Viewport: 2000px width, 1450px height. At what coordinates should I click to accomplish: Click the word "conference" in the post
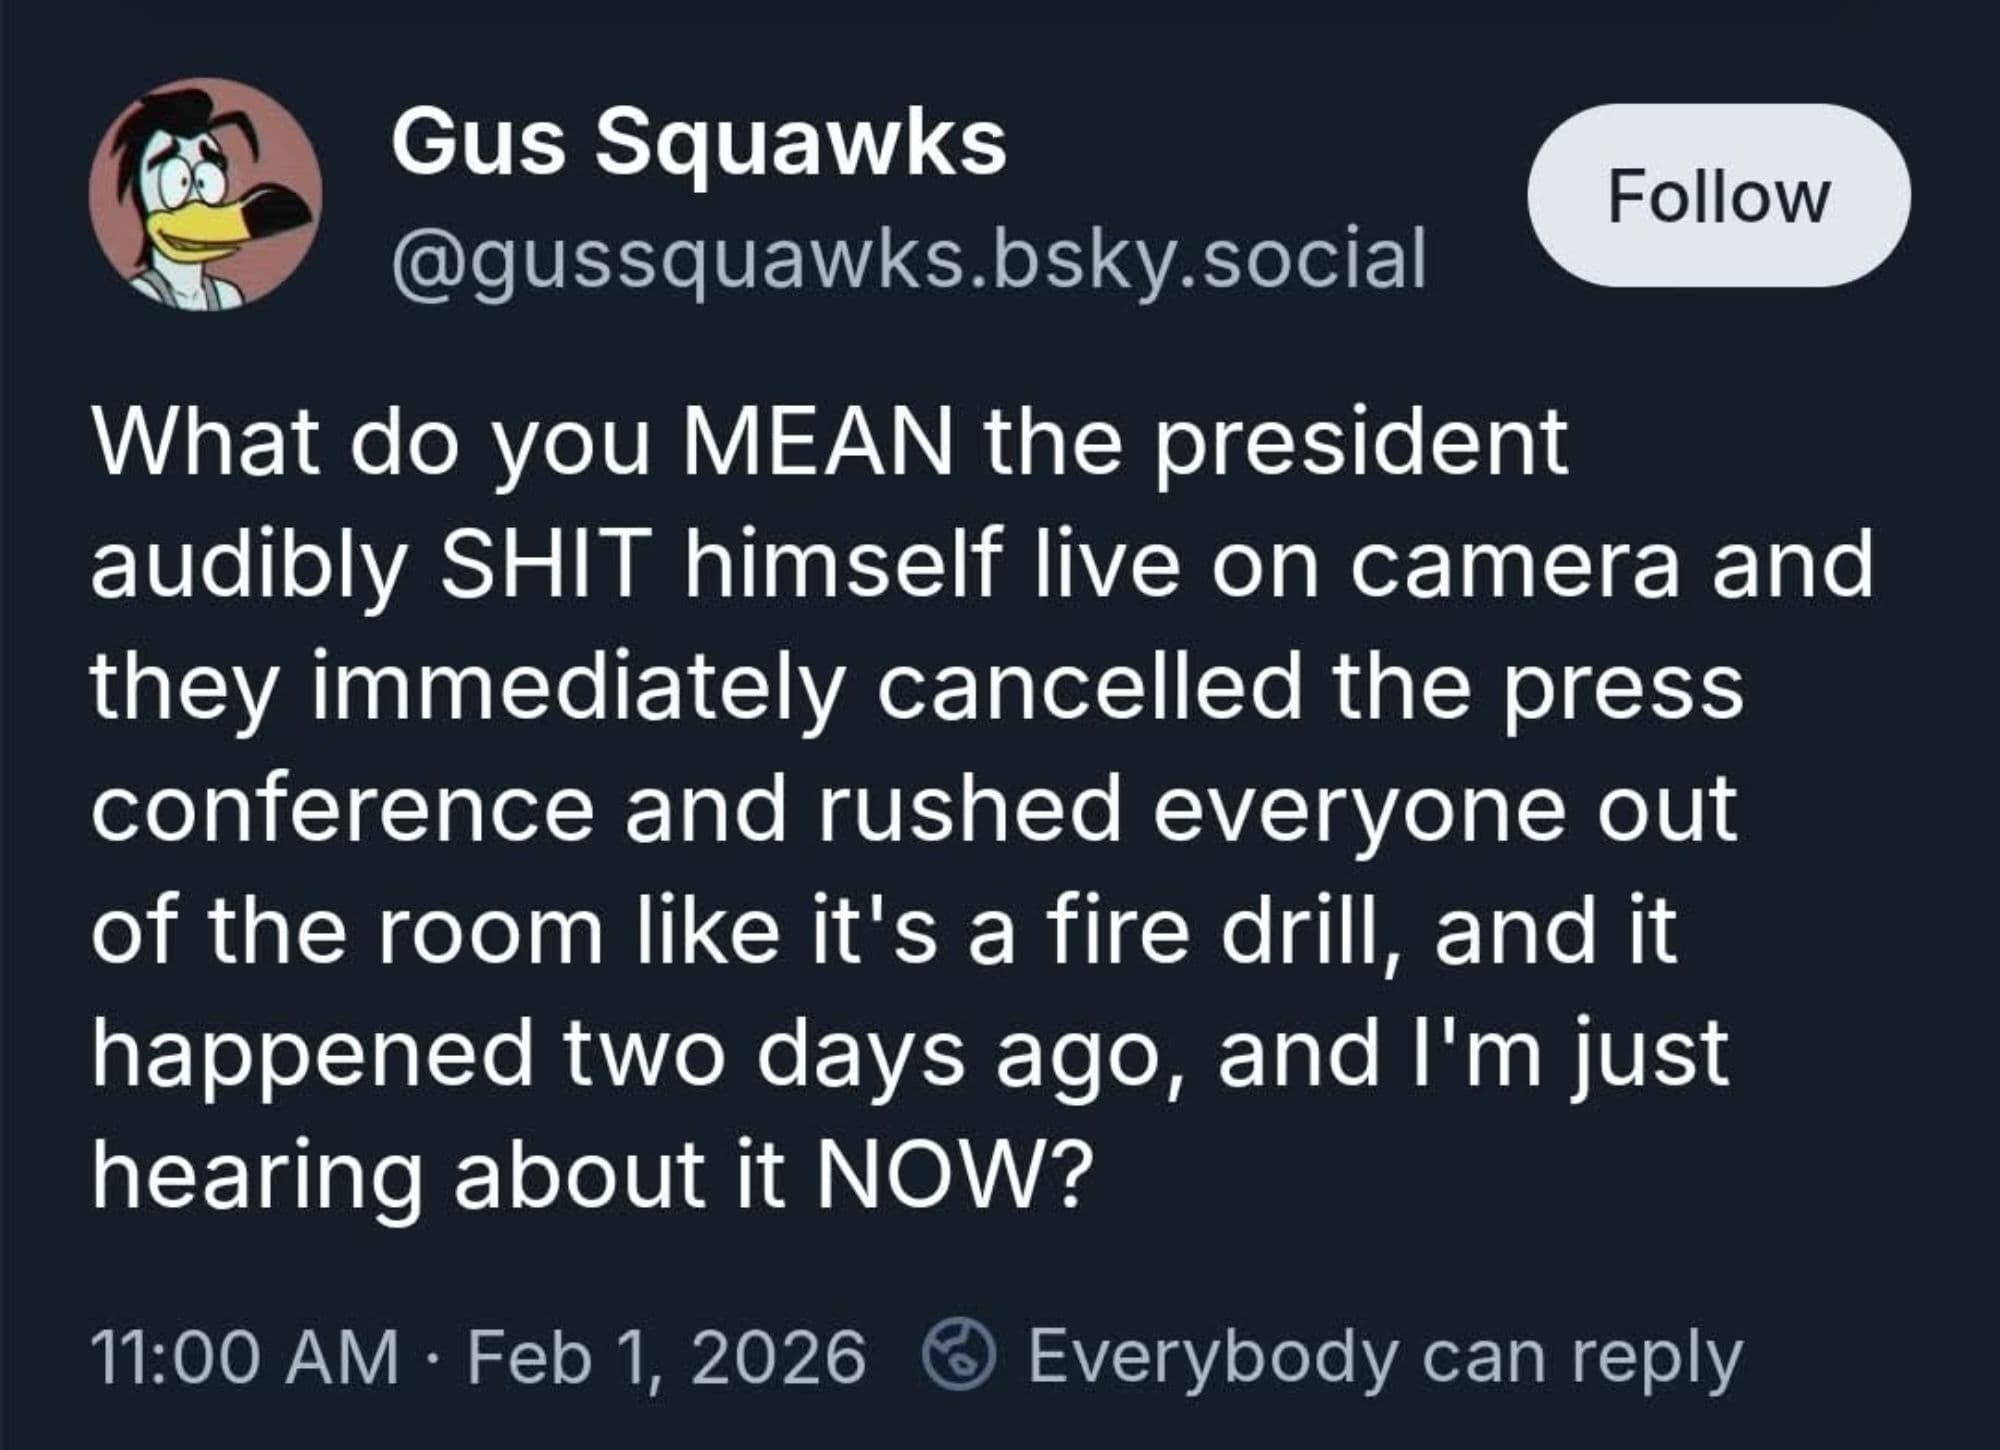343,809
